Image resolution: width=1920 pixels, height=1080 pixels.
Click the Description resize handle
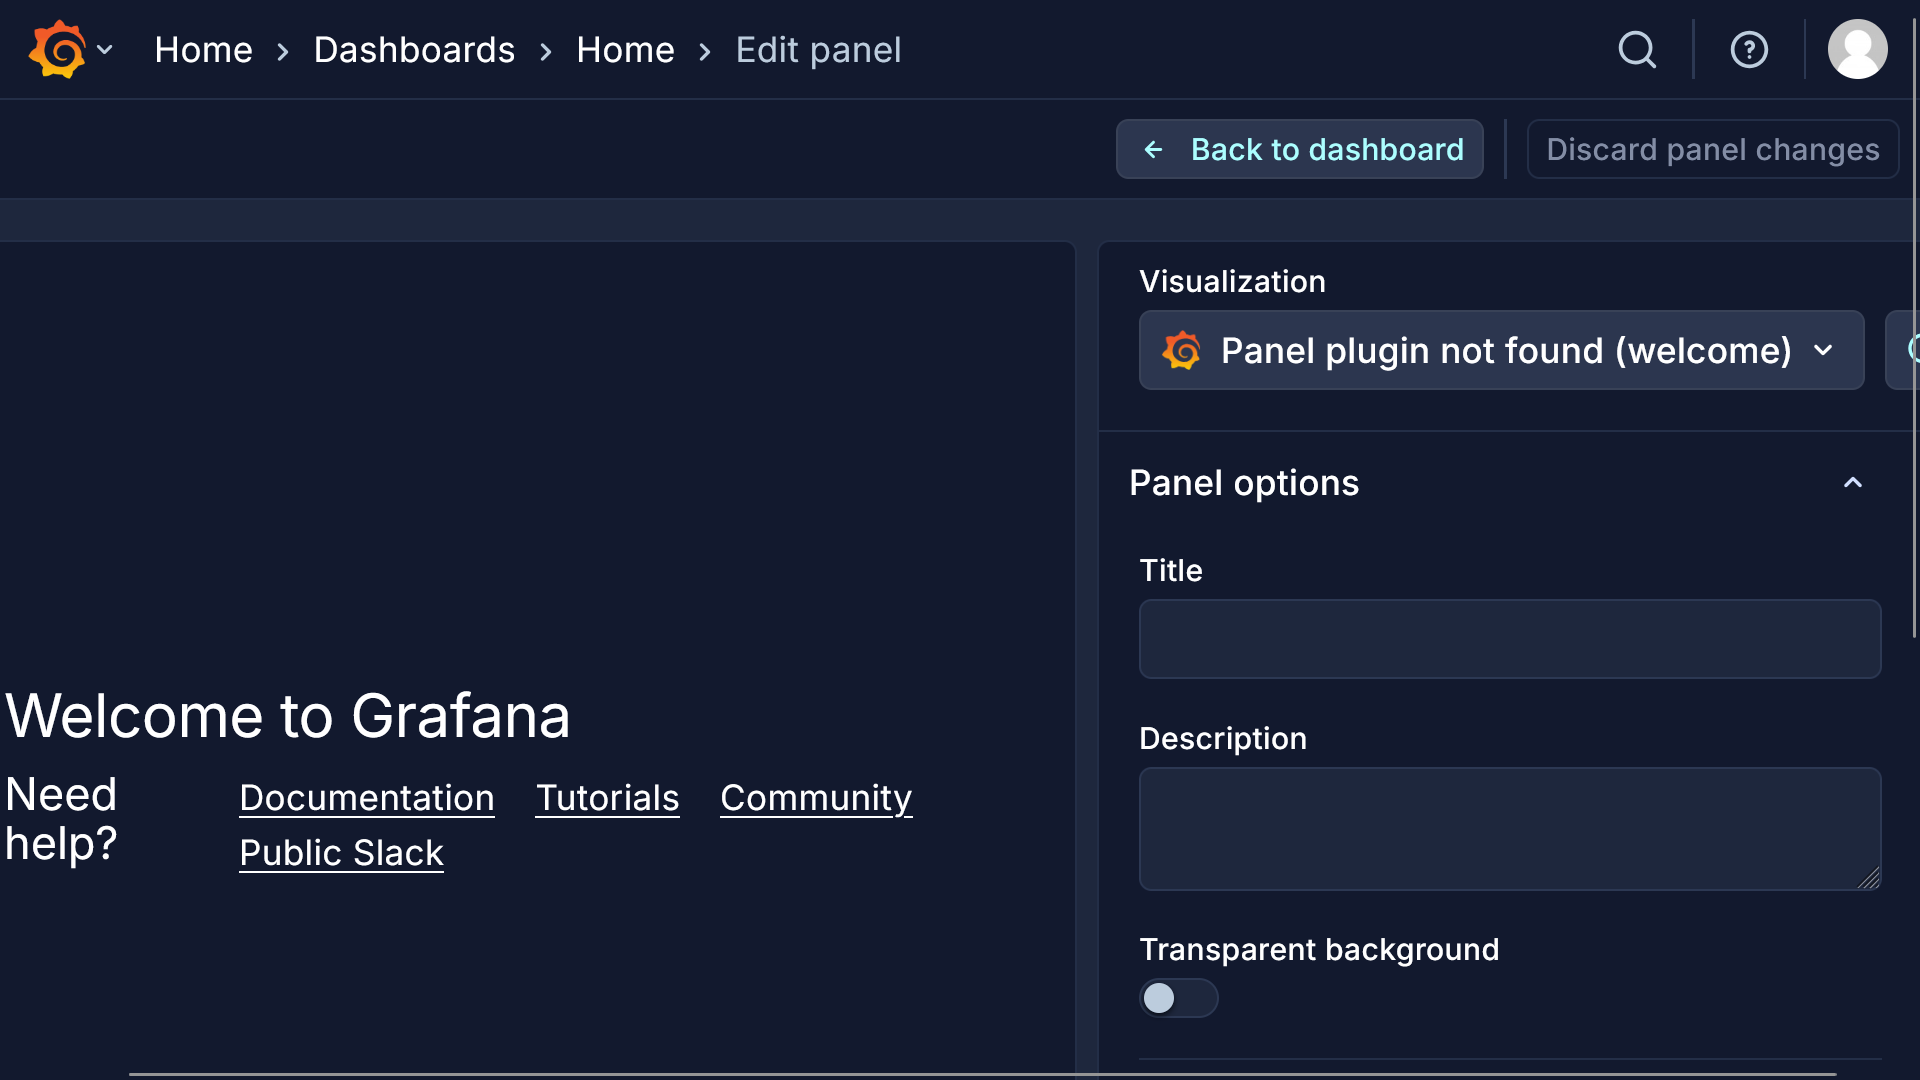1869,878
